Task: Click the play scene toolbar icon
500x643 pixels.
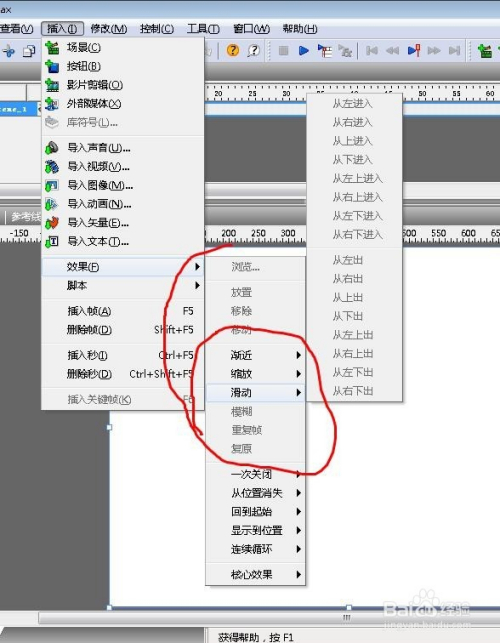Action: (325, 50)
